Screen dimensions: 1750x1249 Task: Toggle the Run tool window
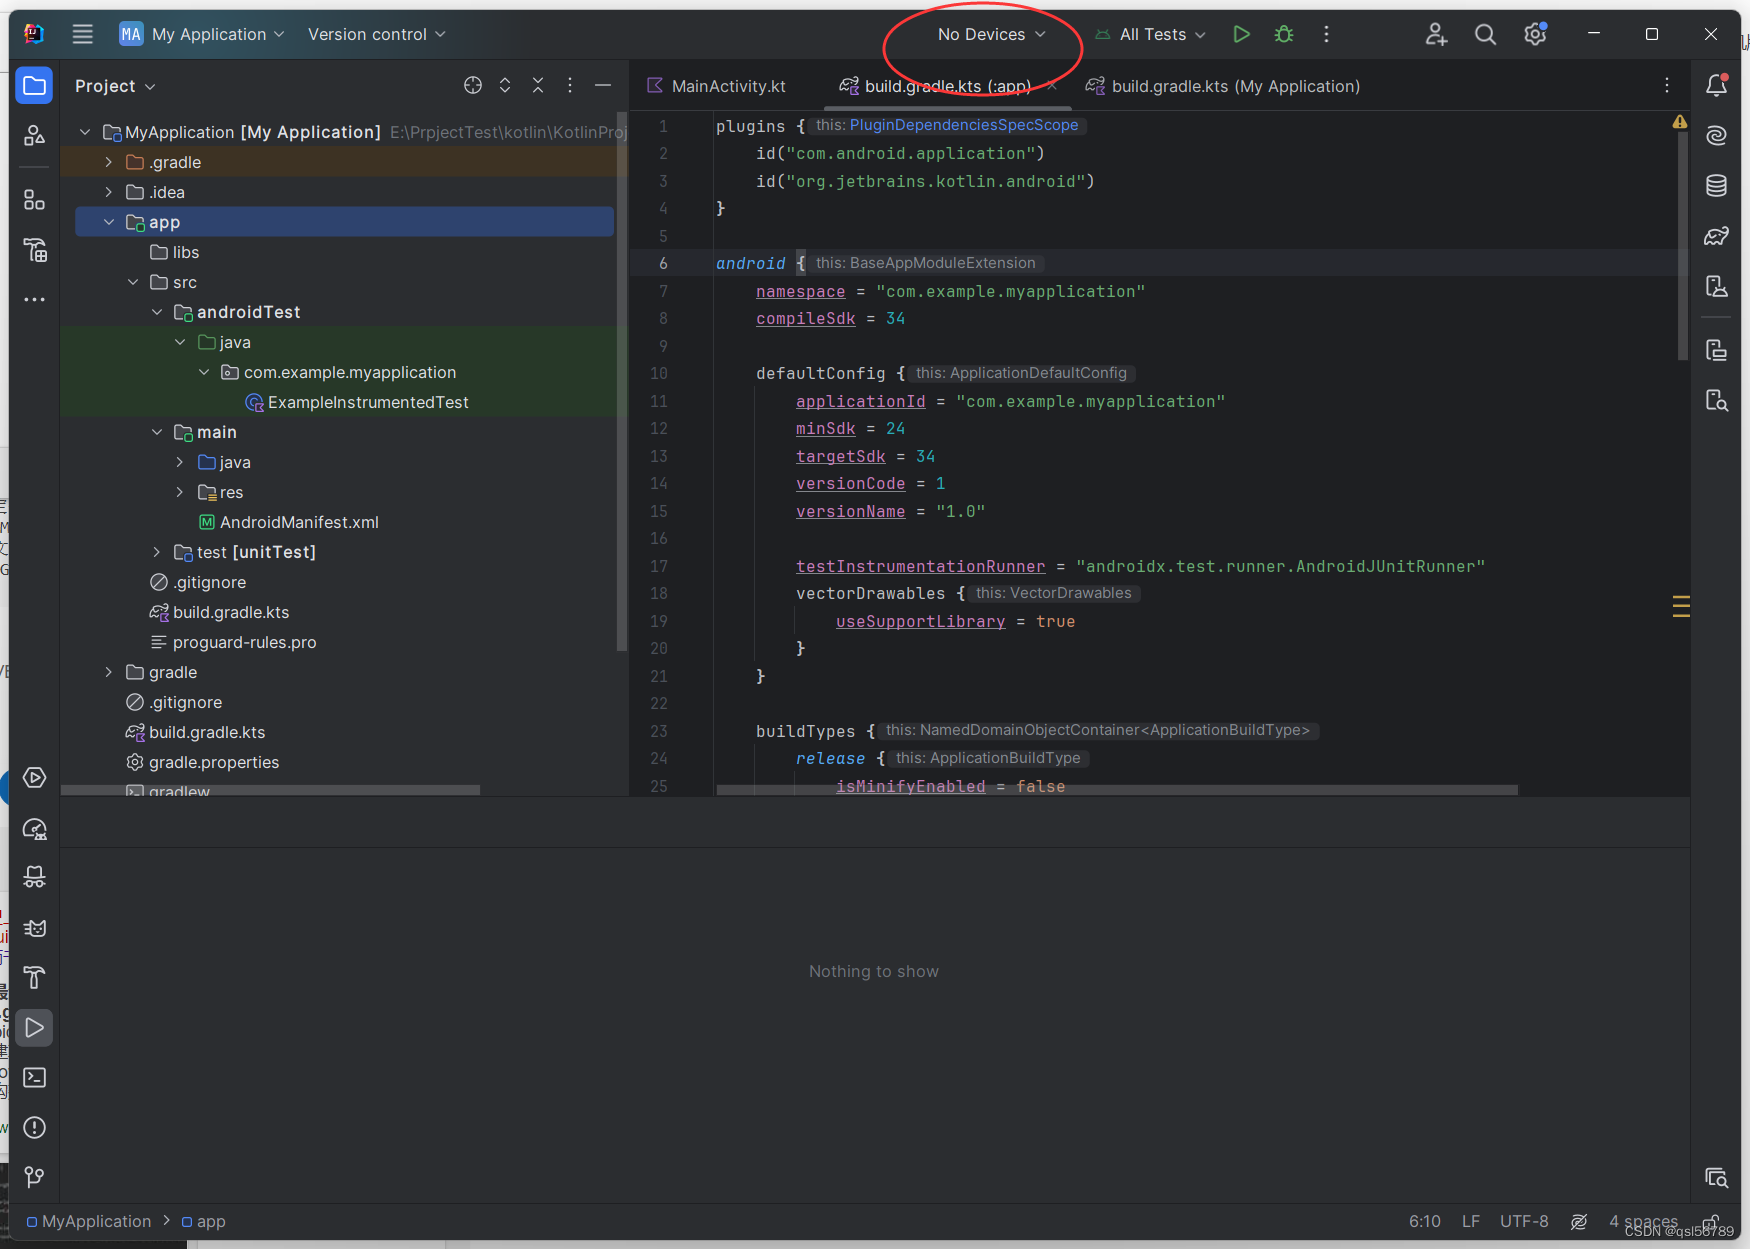(x=34, y=1028)
